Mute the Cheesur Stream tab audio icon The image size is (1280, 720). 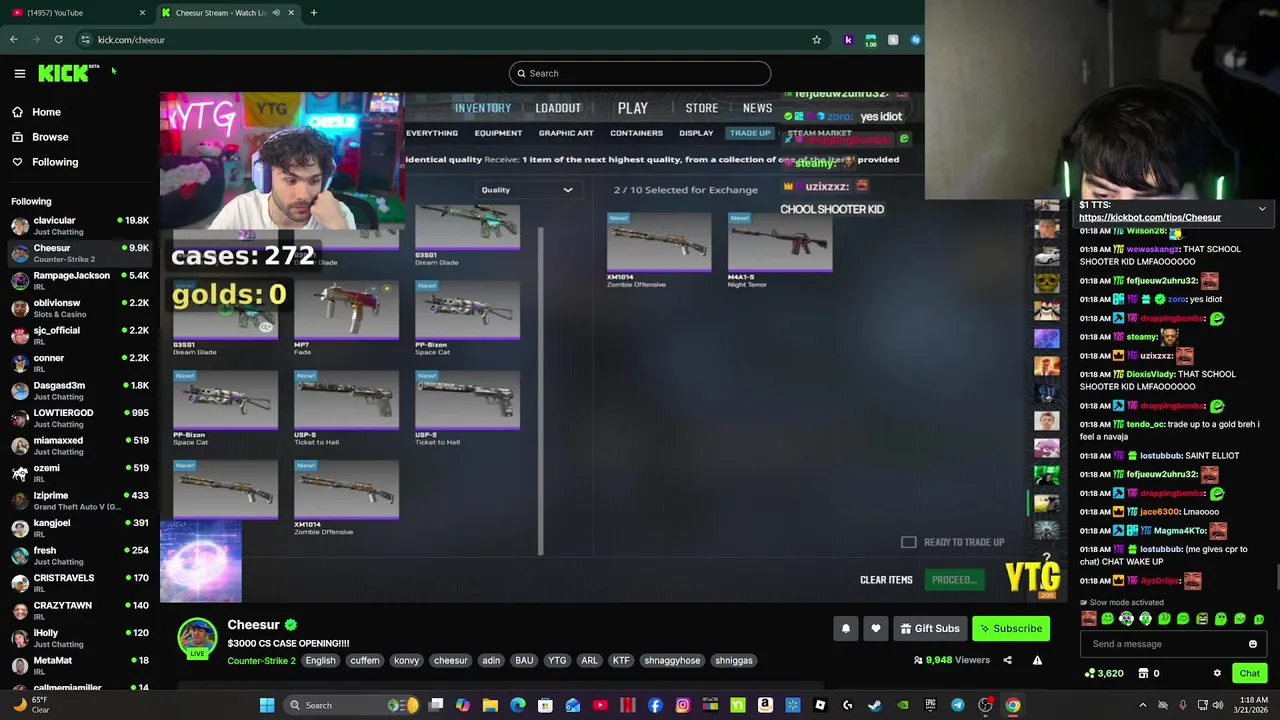(x=276, y=13)
